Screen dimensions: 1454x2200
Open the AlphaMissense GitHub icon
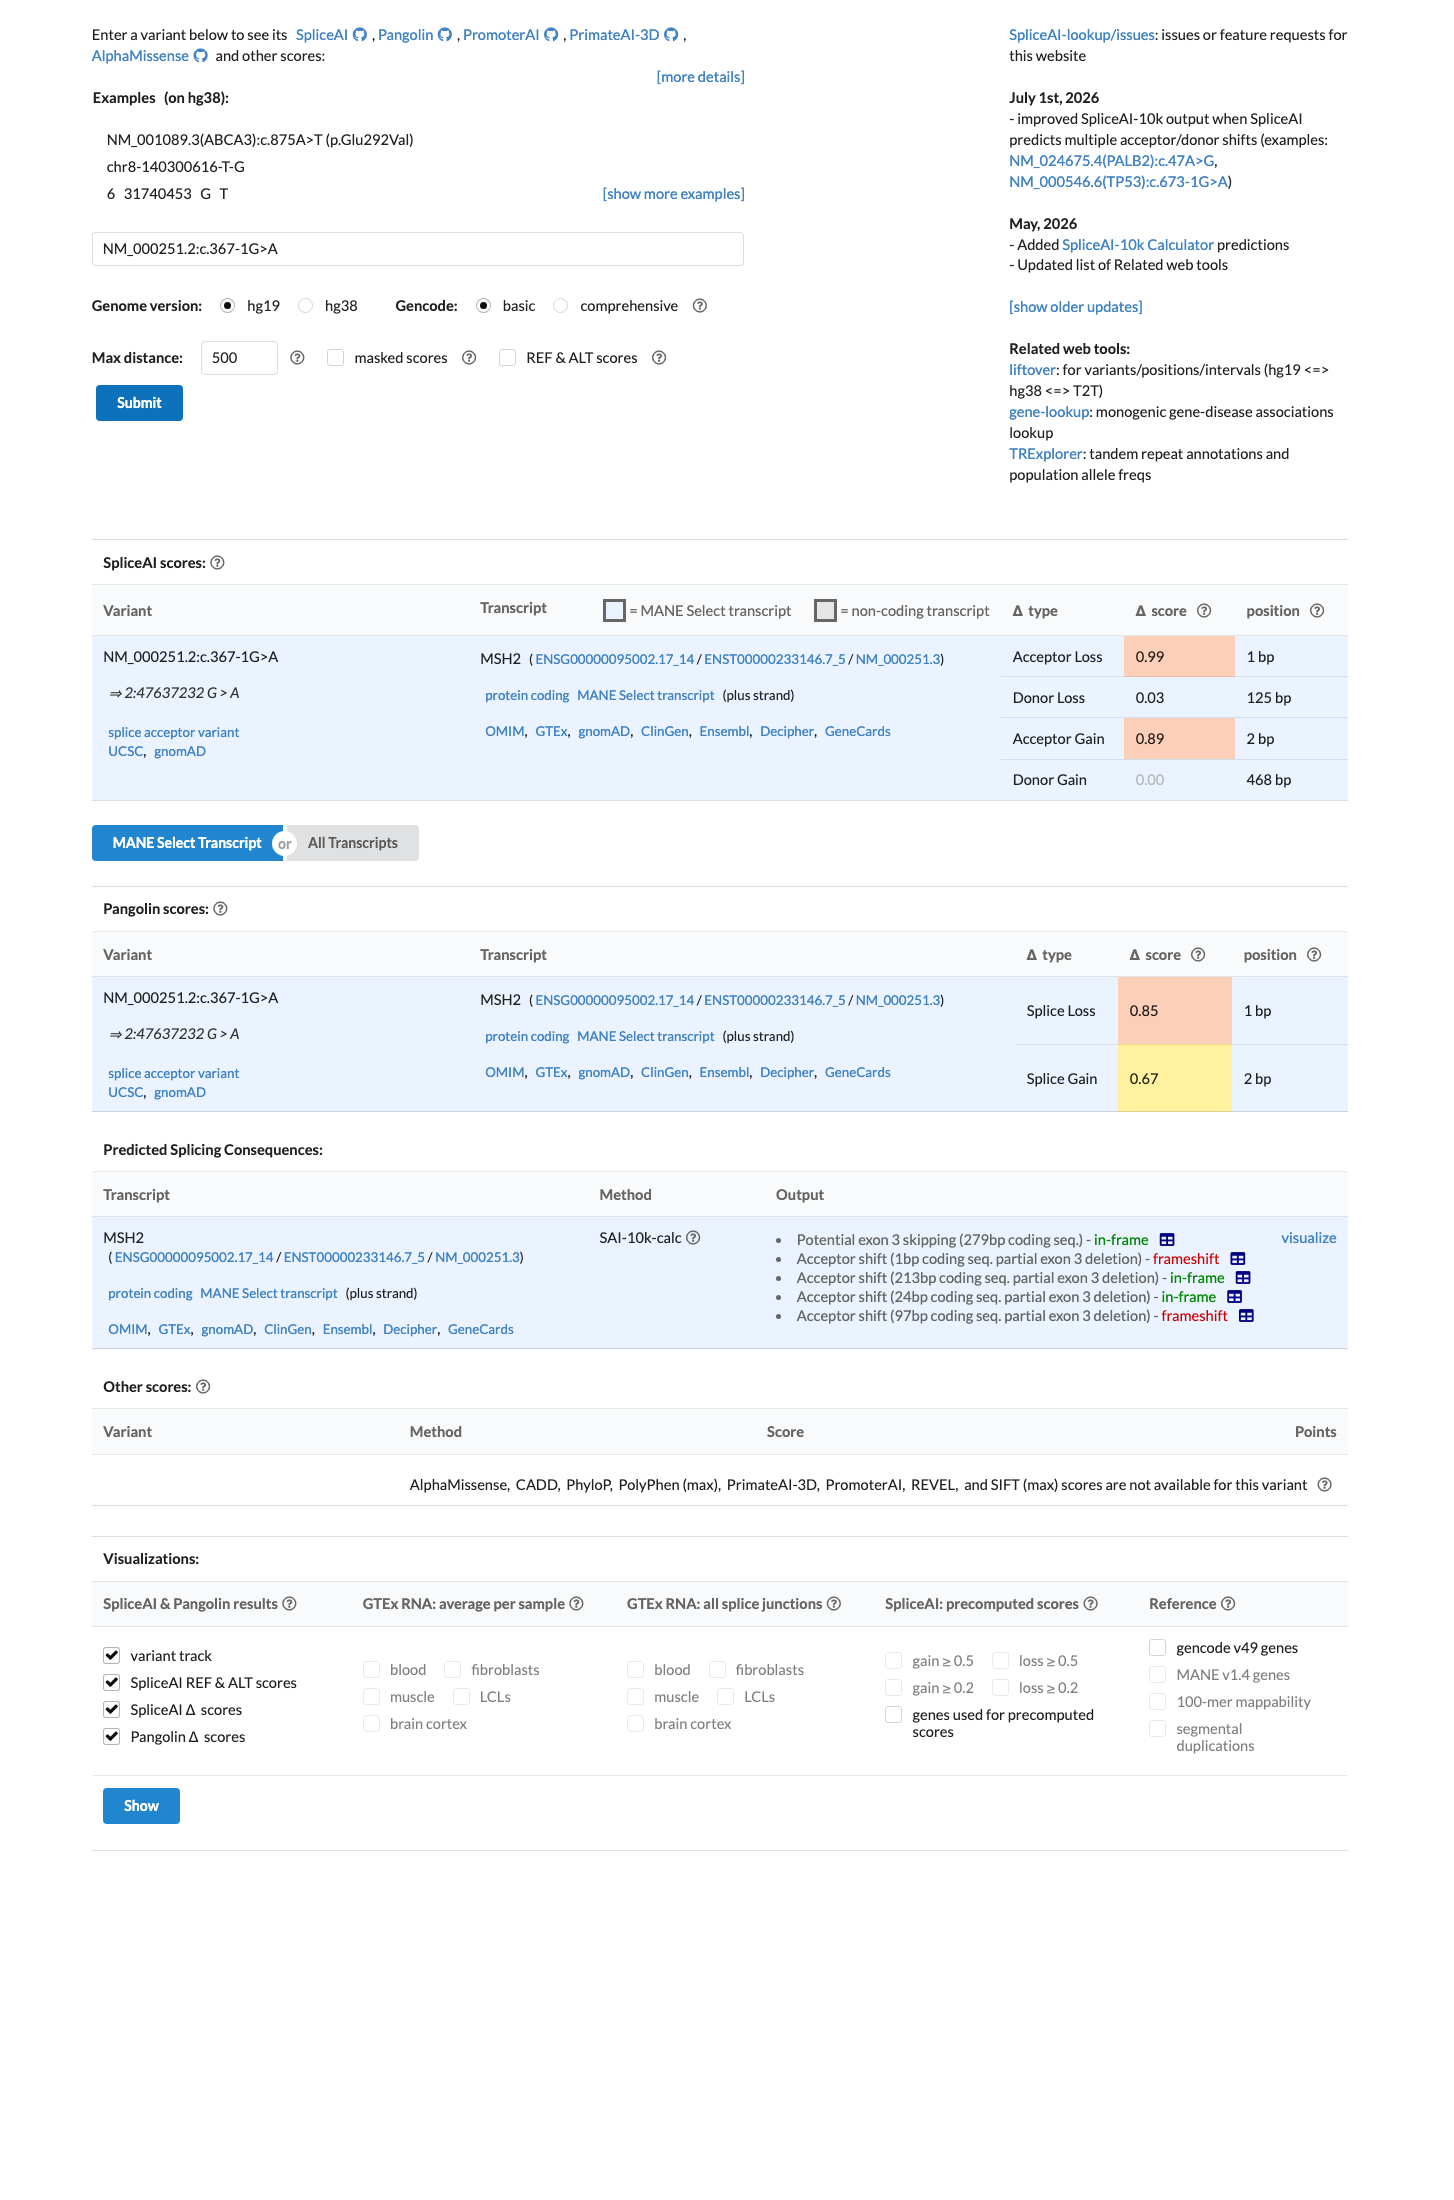[201, 56]
